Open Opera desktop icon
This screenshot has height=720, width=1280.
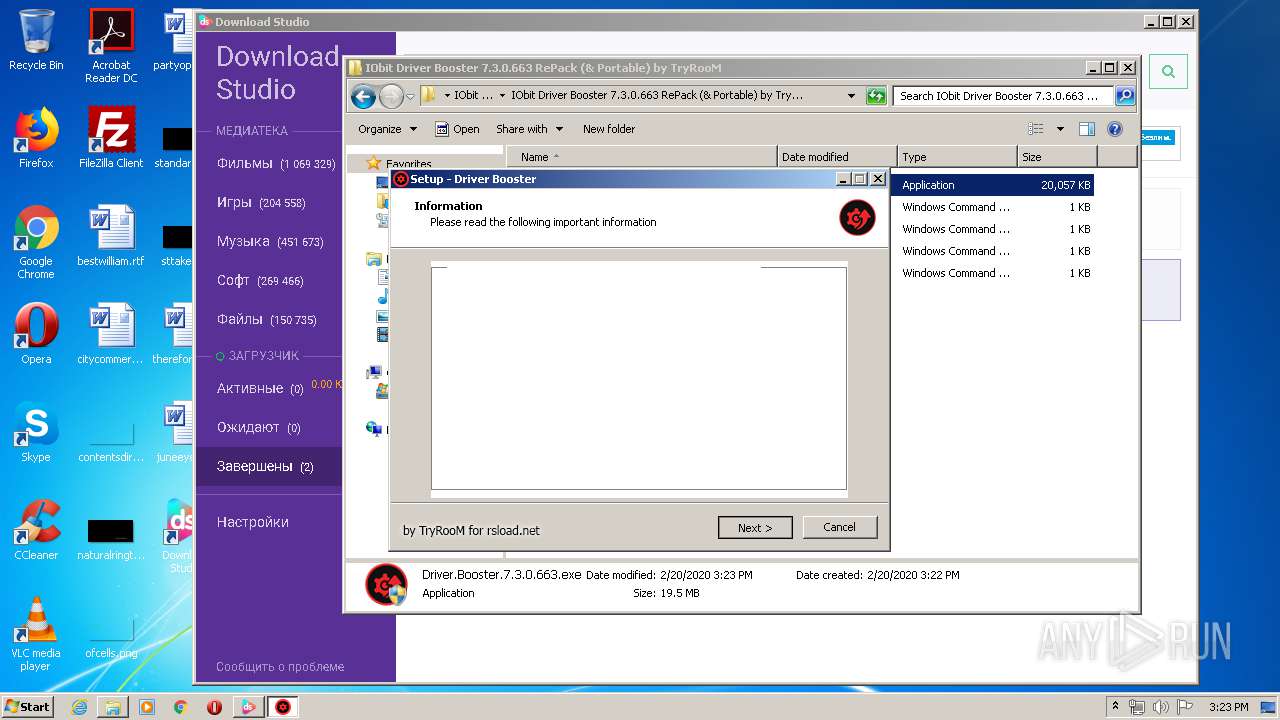pyautogui.click(x=36, y=334)
